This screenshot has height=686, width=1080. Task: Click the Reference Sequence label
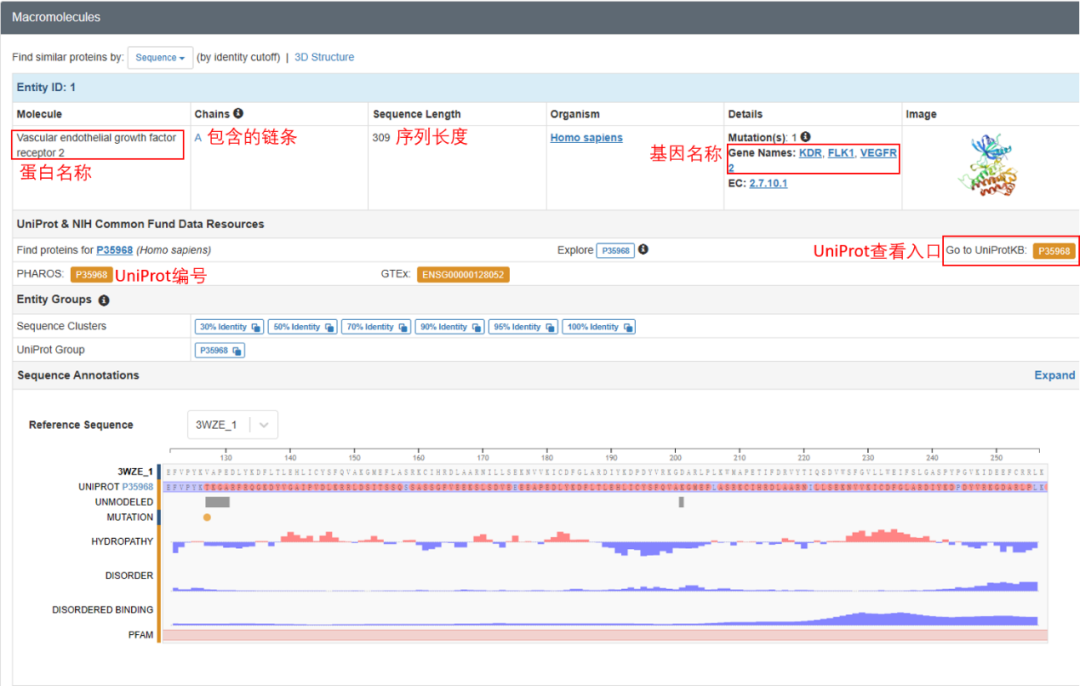tap(81, 425)
